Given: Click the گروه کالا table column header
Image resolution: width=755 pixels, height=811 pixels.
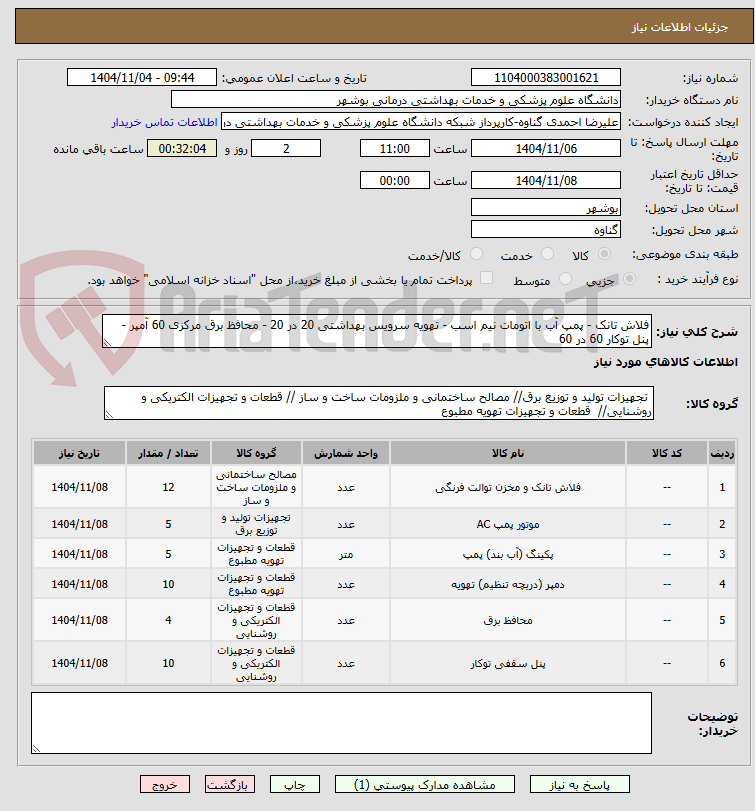Looking at the screenshot, I should coord(256,453).
